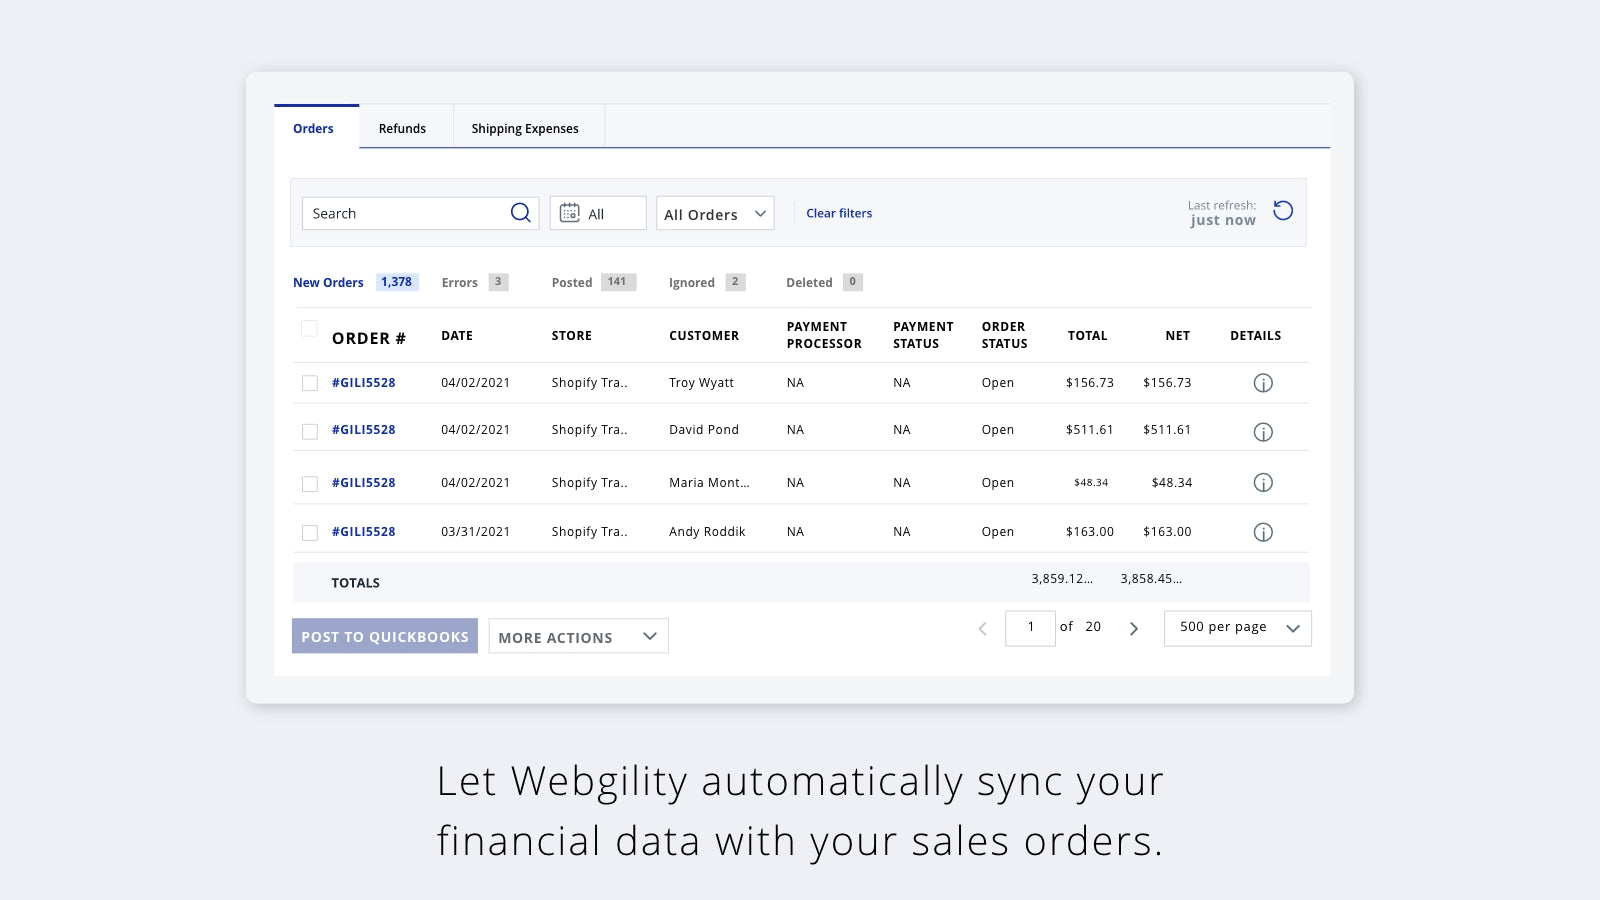
Task: Expand the All Orders dropdown
Action: 714,214
